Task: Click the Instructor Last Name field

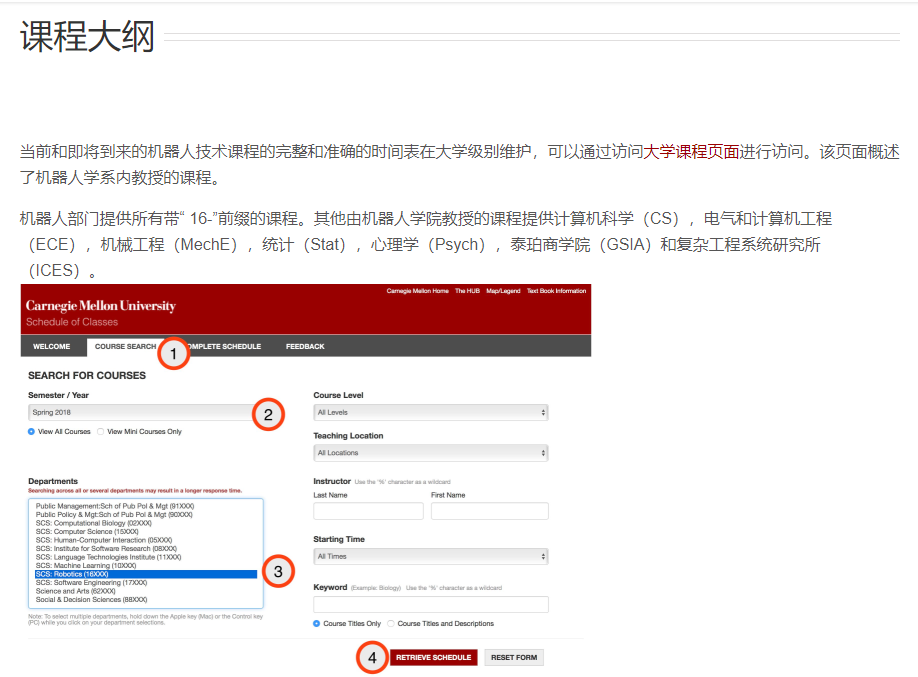Action: point(368,511)
